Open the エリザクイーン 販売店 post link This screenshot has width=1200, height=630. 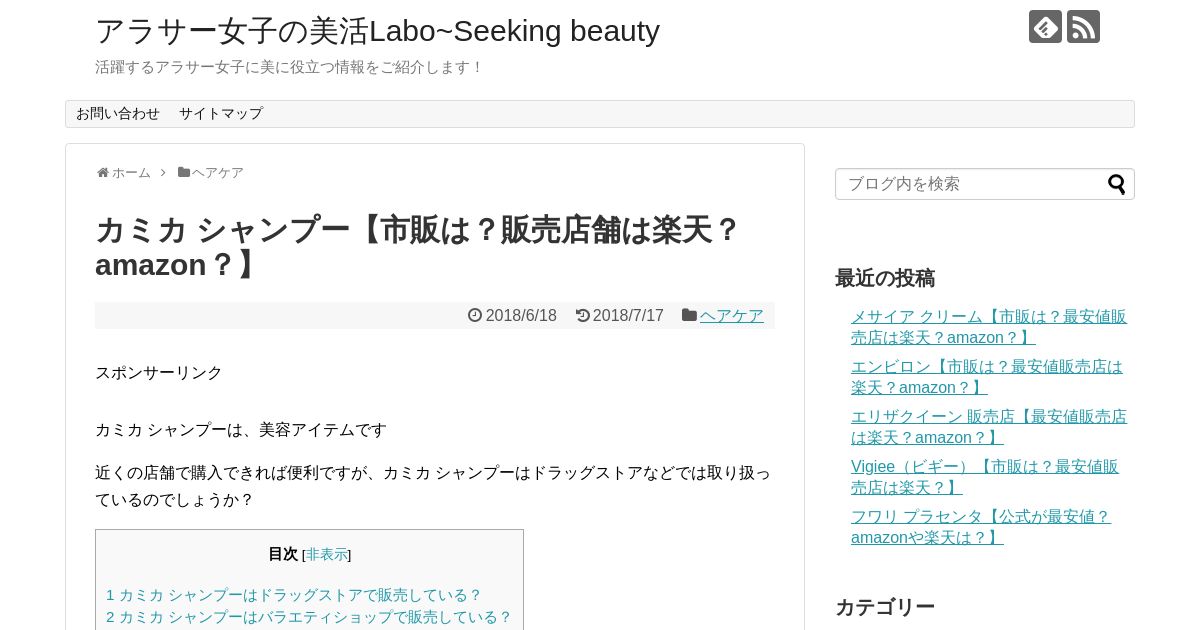tap(988, 427)
